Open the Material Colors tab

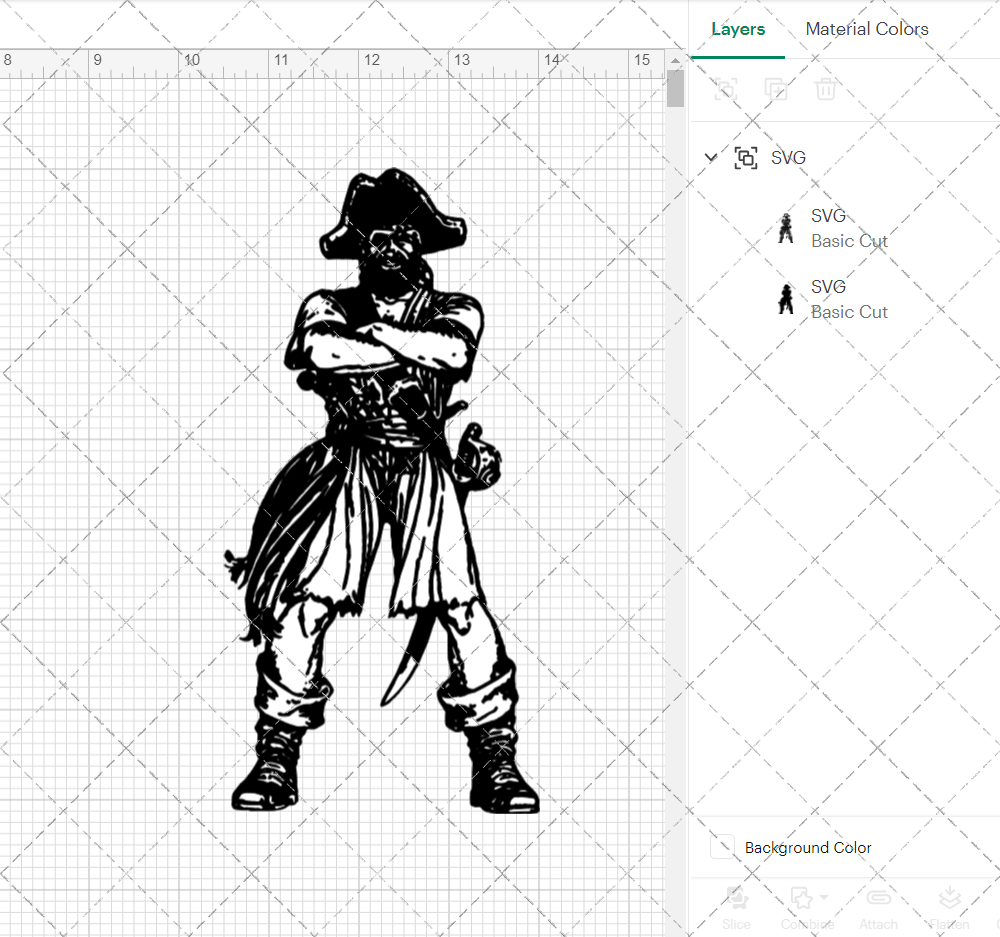click(x=867, y=29)
